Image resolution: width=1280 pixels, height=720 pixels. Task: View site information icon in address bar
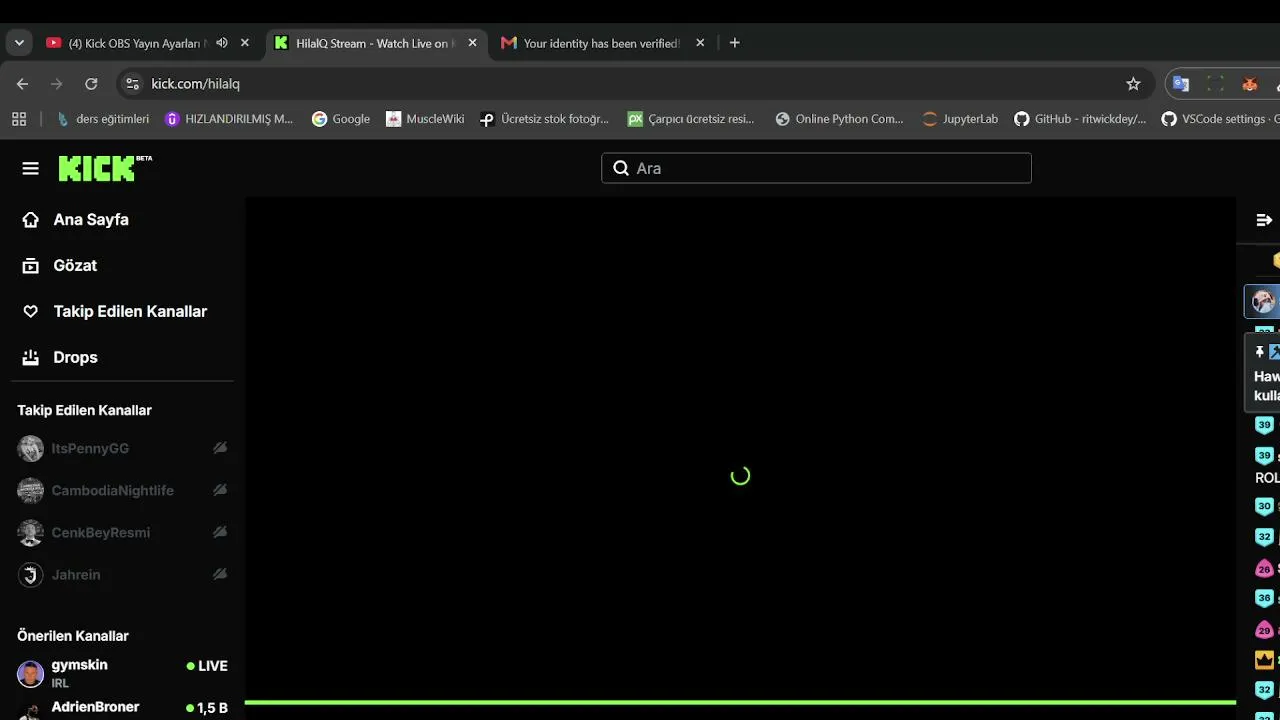tap(132, 84)
